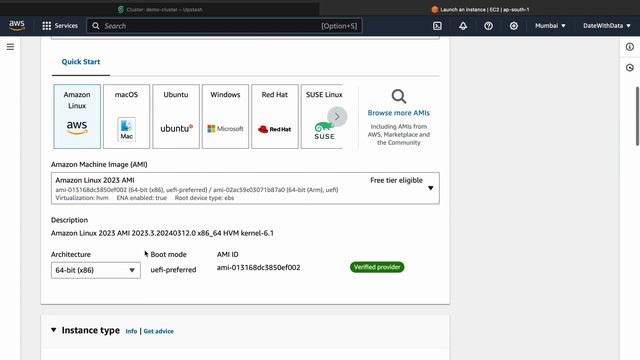Open the Architecture 64-bit (x86) dropdown
Image resolution: width=640 pixels, height=360 pixels.
(96, 270)
